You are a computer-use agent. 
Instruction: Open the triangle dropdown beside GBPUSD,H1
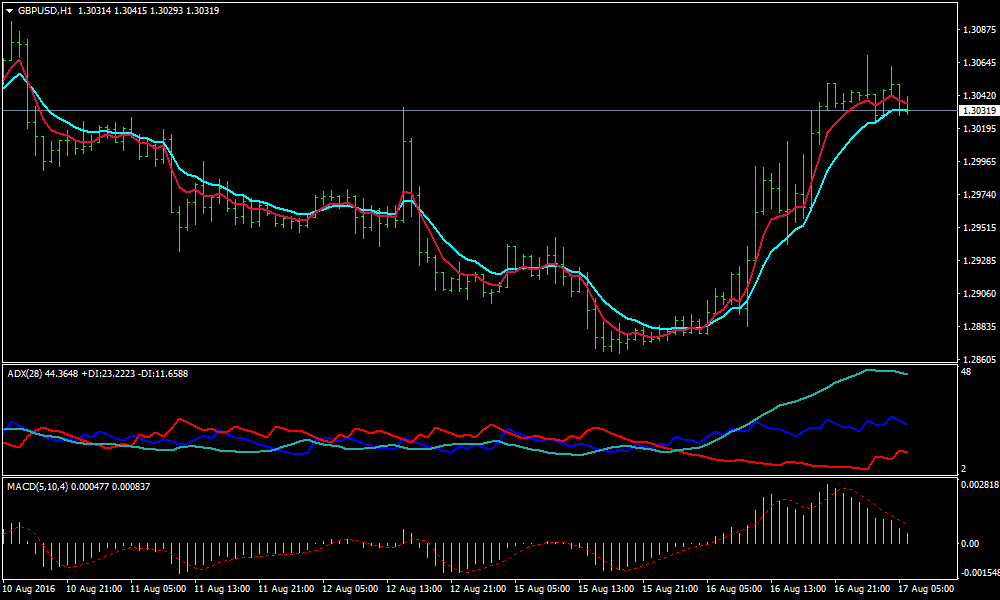(x=9, y=10)
